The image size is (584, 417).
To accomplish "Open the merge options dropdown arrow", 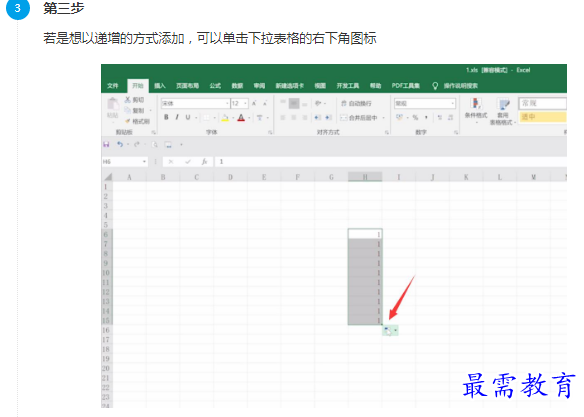I will click(x=383, y=118).
